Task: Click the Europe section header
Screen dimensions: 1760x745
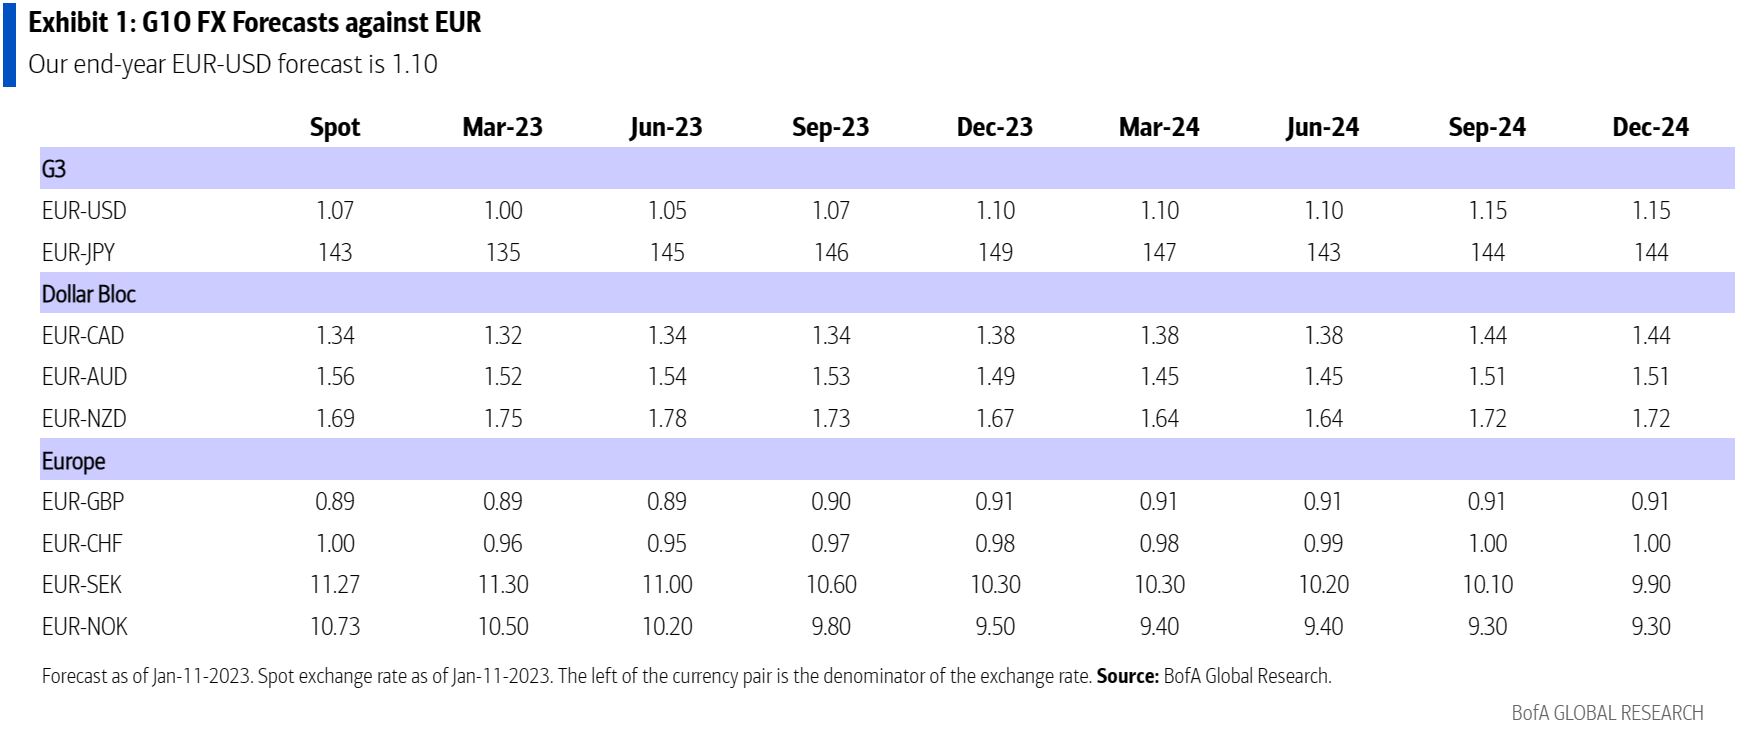Action: (73, 461)
